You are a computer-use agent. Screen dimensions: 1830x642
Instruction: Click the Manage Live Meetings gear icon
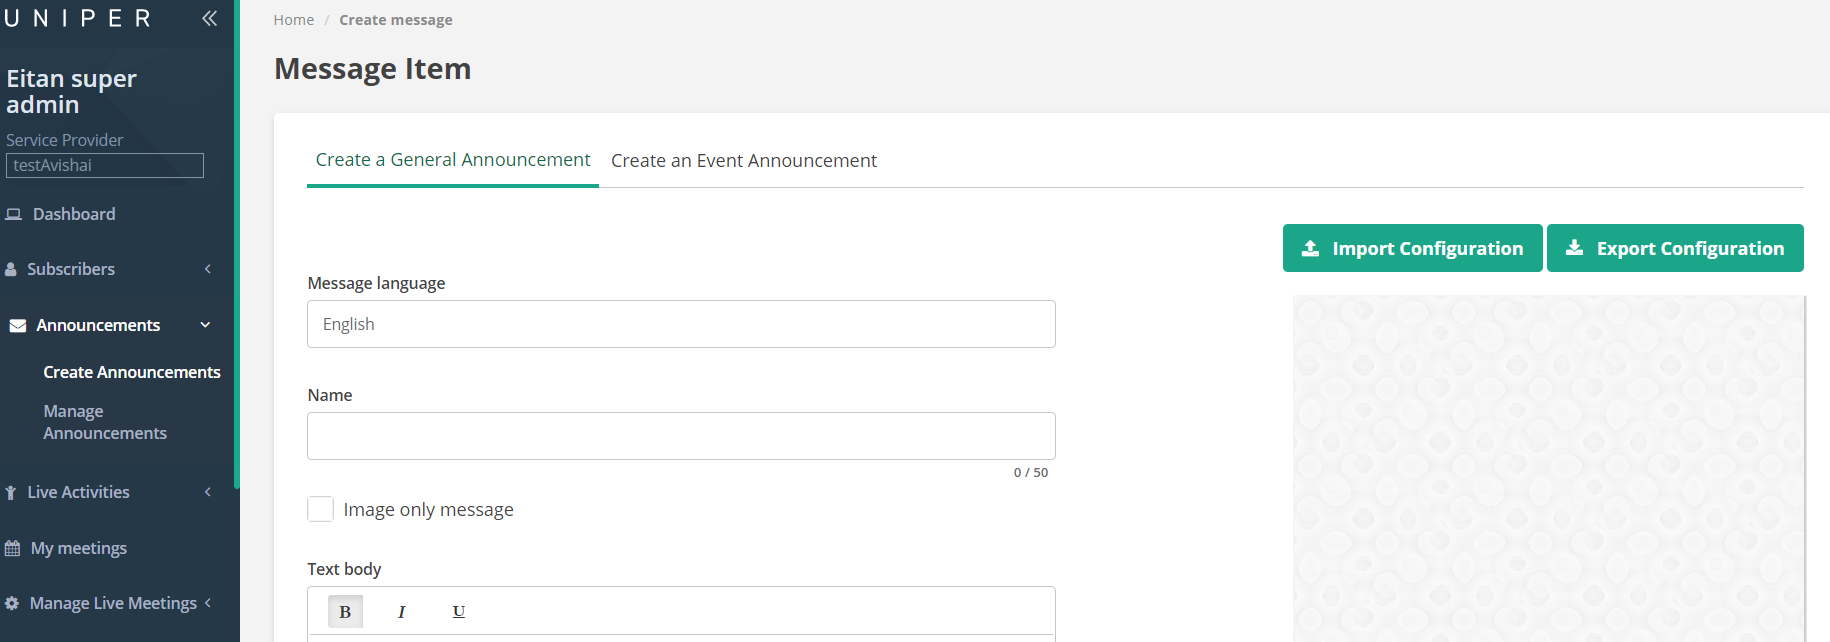pyautogui.click(x=12, y=603)
